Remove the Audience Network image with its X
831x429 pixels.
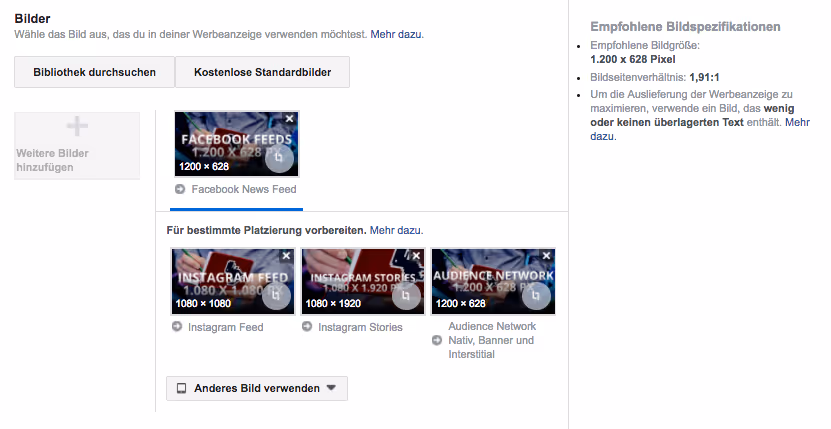(x=546, y=256)
